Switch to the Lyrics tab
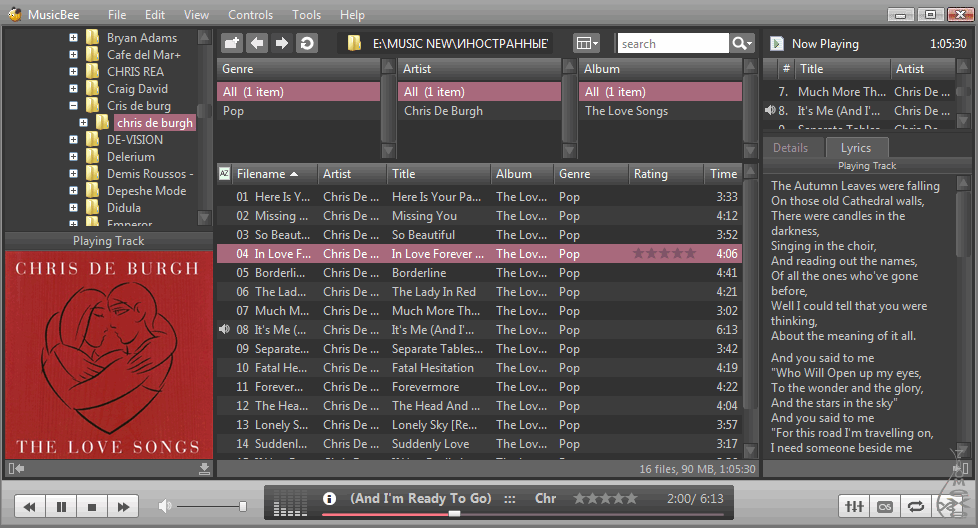Screen dimensions: 978x528 [x=856, y=148]
